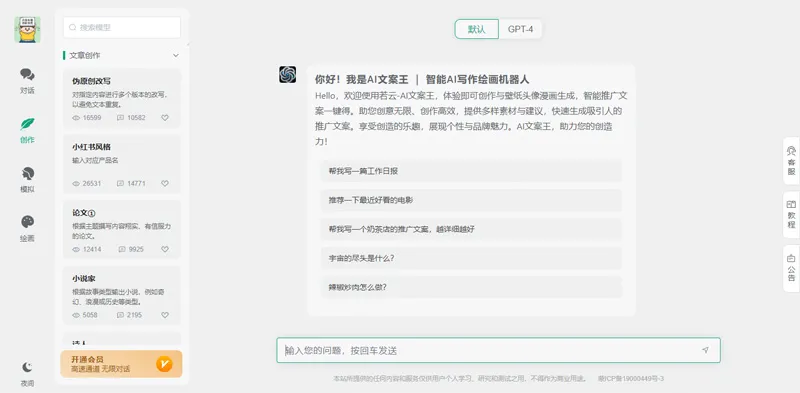This screenshot has width=800, height=393.
Task: Open the 公告 announcements panel
Action: [x=791, y=268]
